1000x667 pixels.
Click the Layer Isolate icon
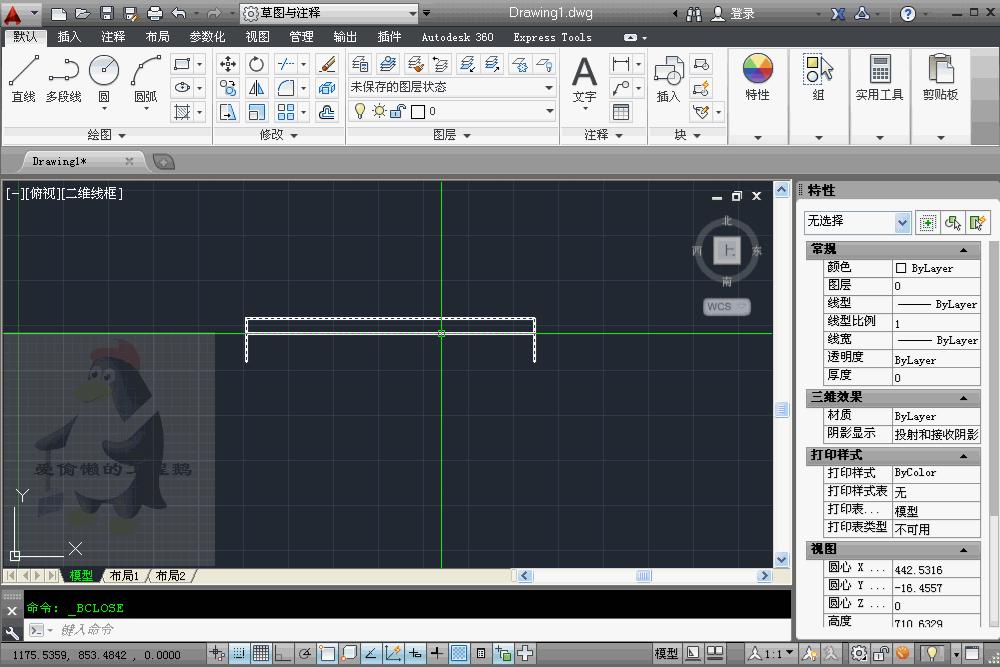click(467, 64)
